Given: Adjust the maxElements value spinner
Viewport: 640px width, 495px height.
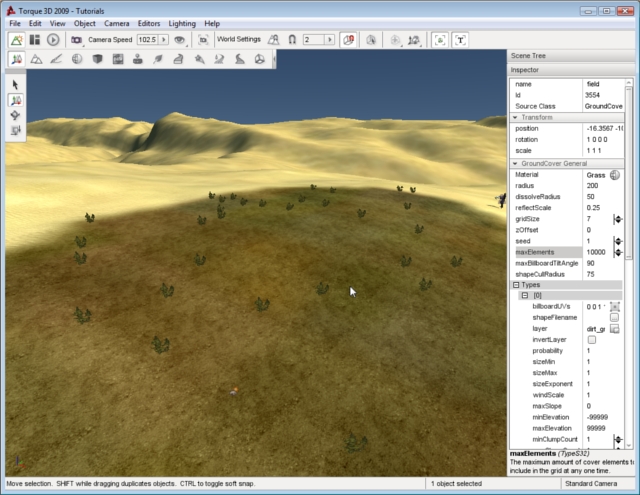Looking at the screenshot, I should [x=617, y=253].
